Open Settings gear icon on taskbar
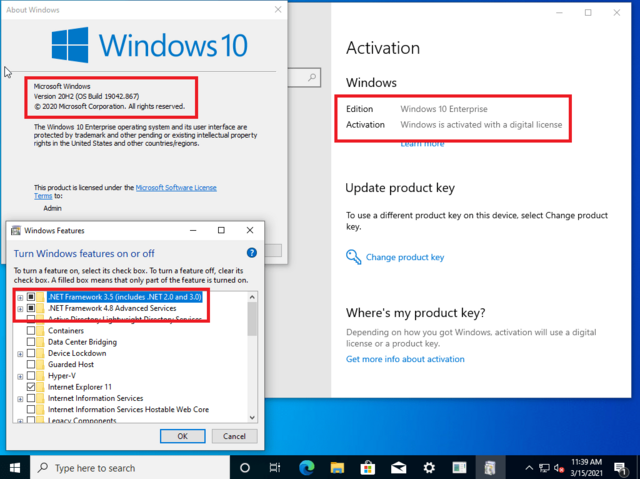Viewport: 640px width, 479px height. [429, 468]
